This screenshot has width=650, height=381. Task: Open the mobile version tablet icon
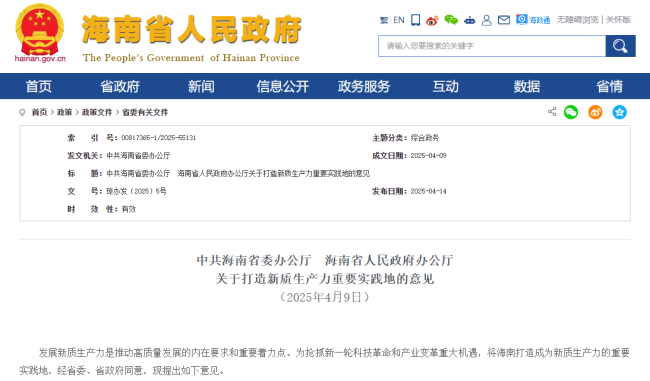415,19
